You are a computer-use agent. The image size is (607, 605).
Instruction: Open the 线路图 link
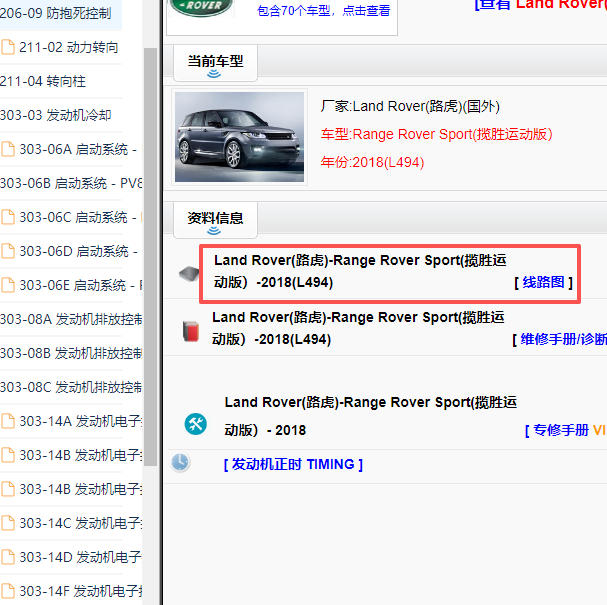click(x=543, y=282)
